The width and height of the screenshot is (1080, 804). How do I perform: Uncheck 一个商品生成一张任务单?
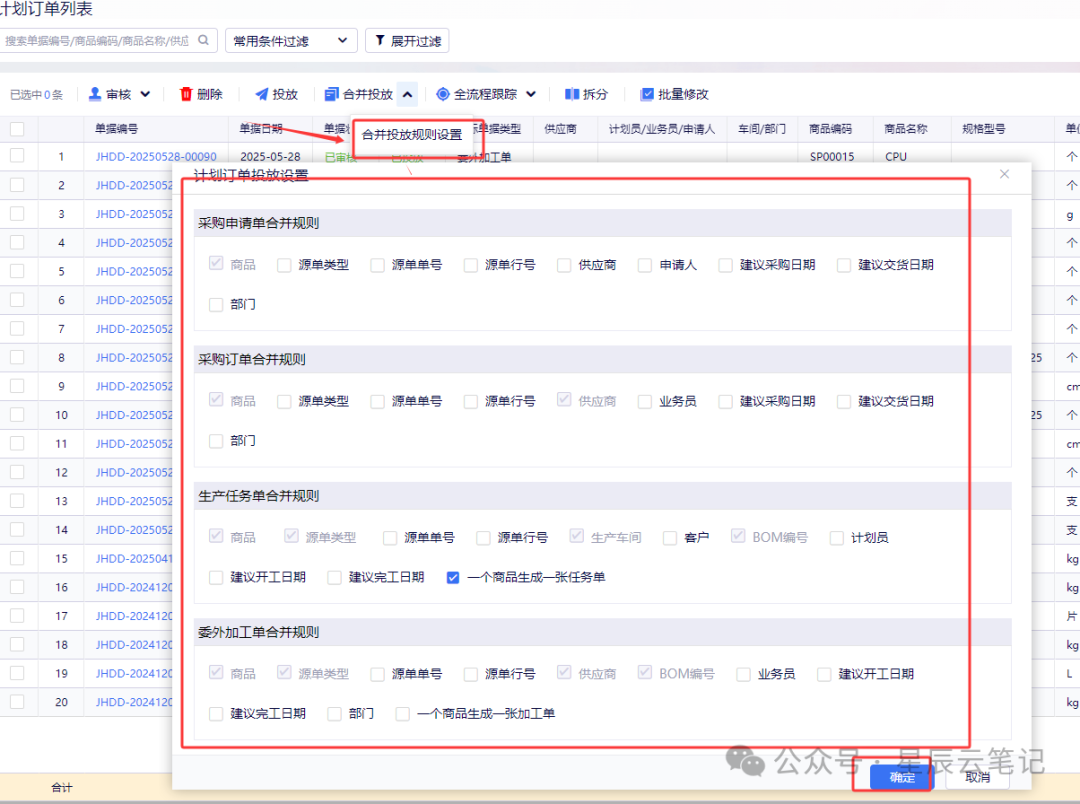click(453, 577)
